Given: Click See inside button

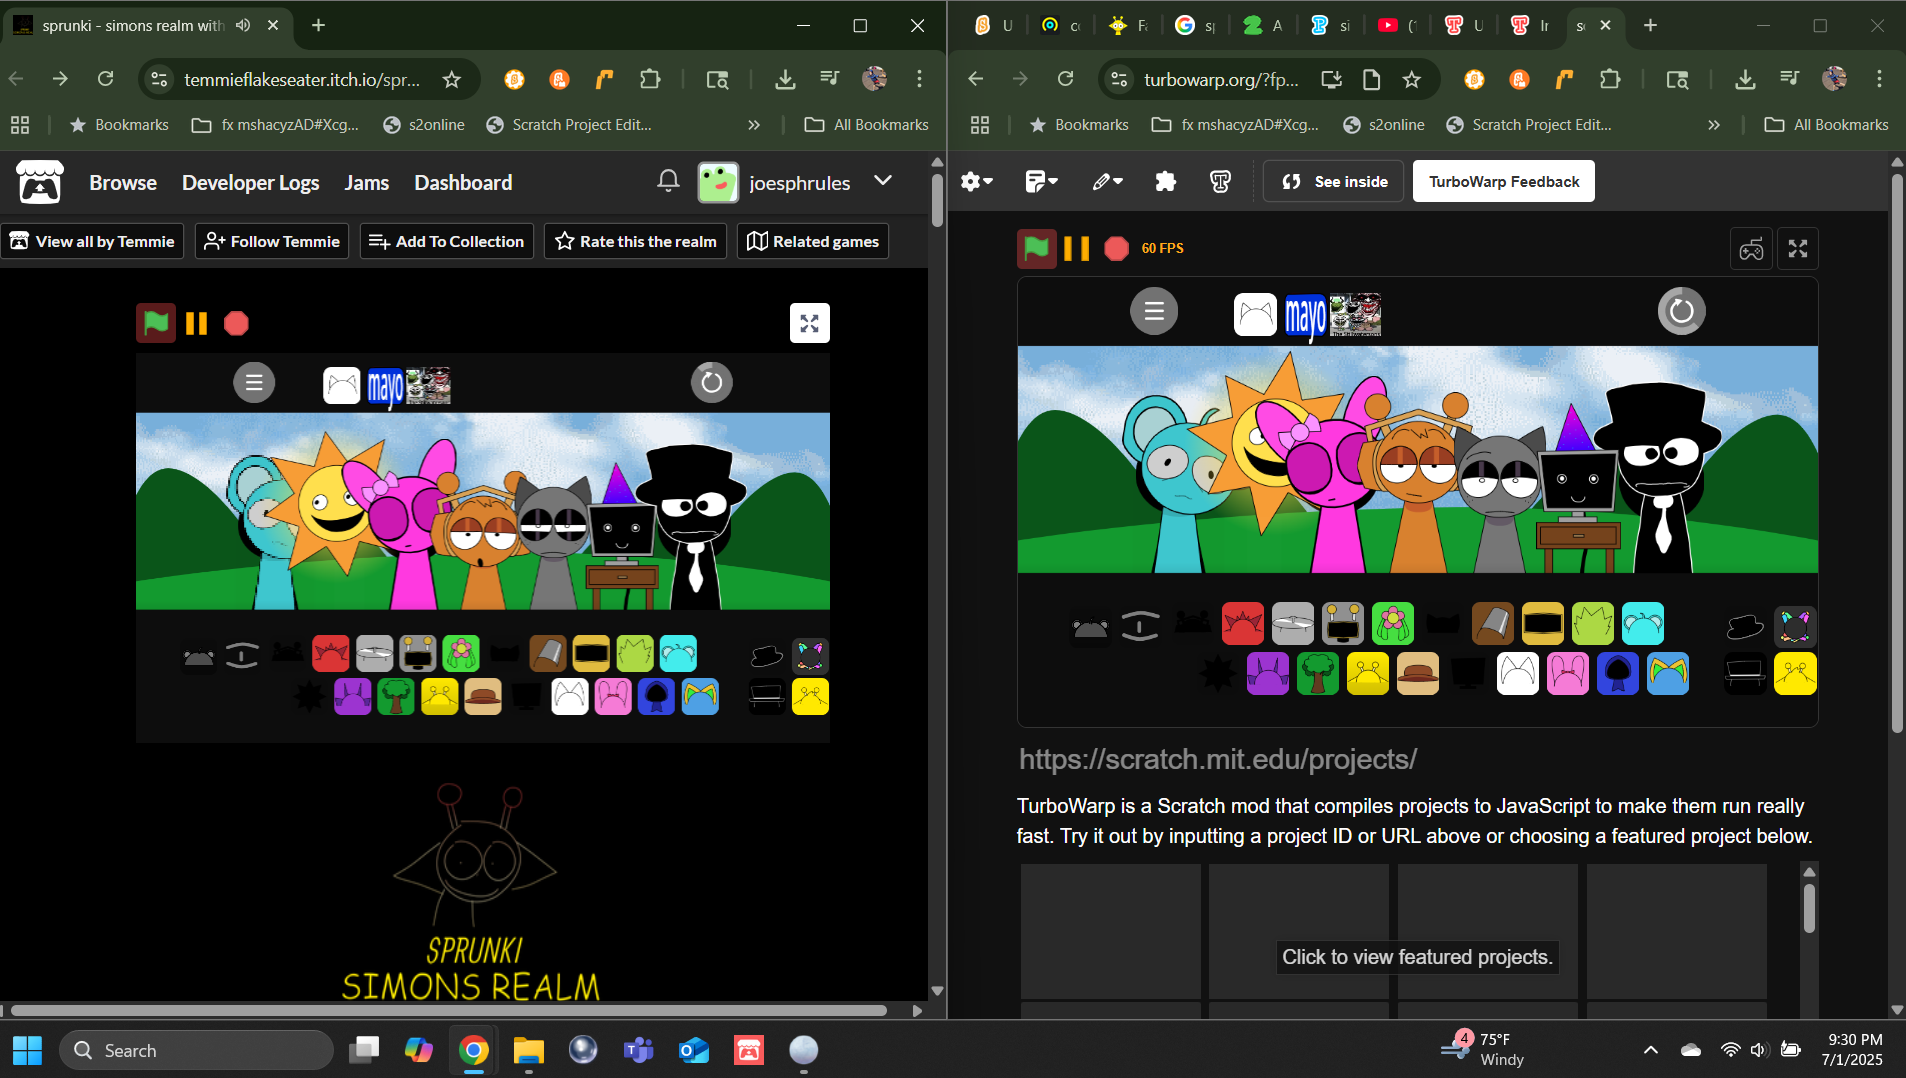Looking at the screenshot, I should 1334,181.
